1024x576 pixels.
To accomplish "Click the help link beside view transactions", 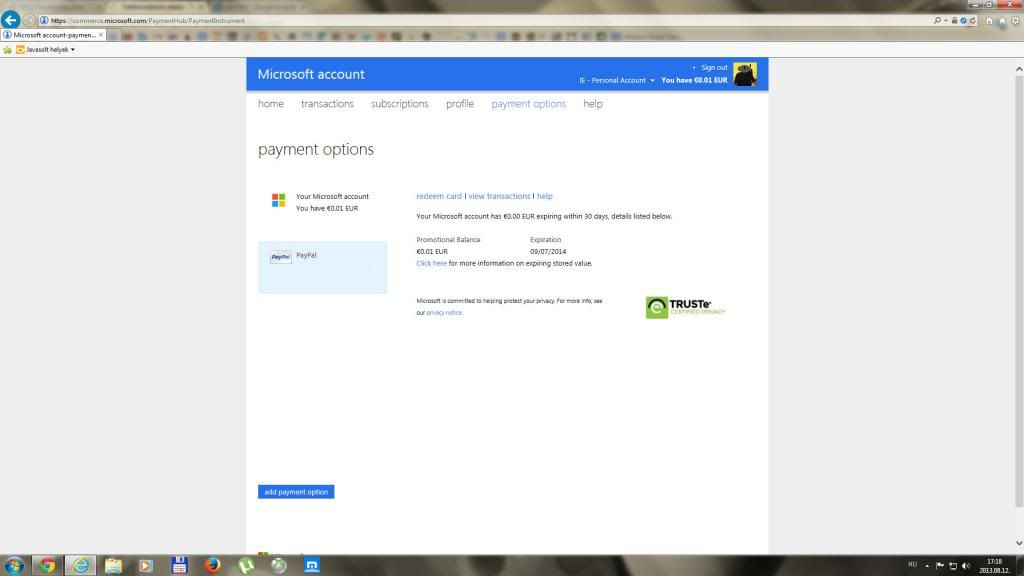I will tap(545, 196).
